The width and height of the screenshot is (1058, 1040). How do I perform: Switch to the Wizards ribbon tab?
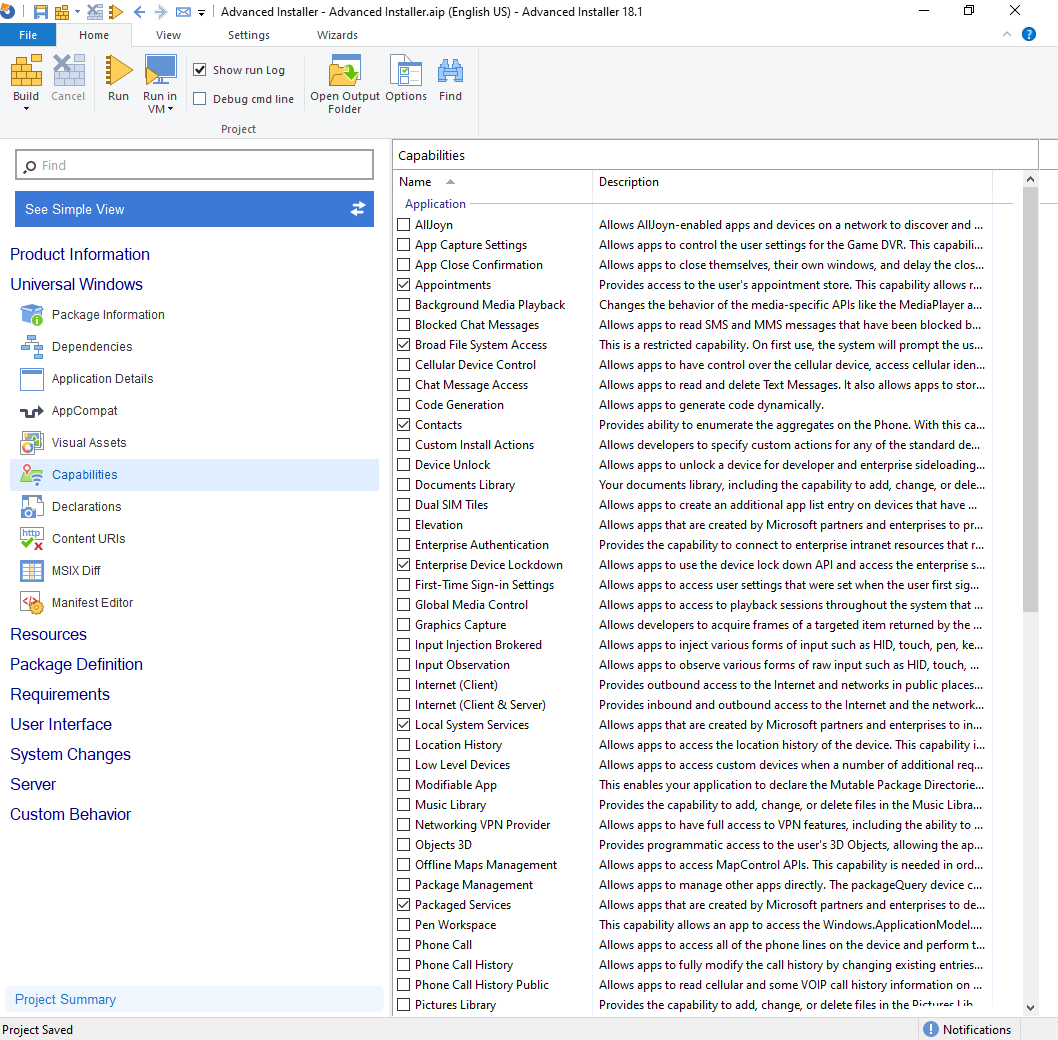tap(337, 35)
